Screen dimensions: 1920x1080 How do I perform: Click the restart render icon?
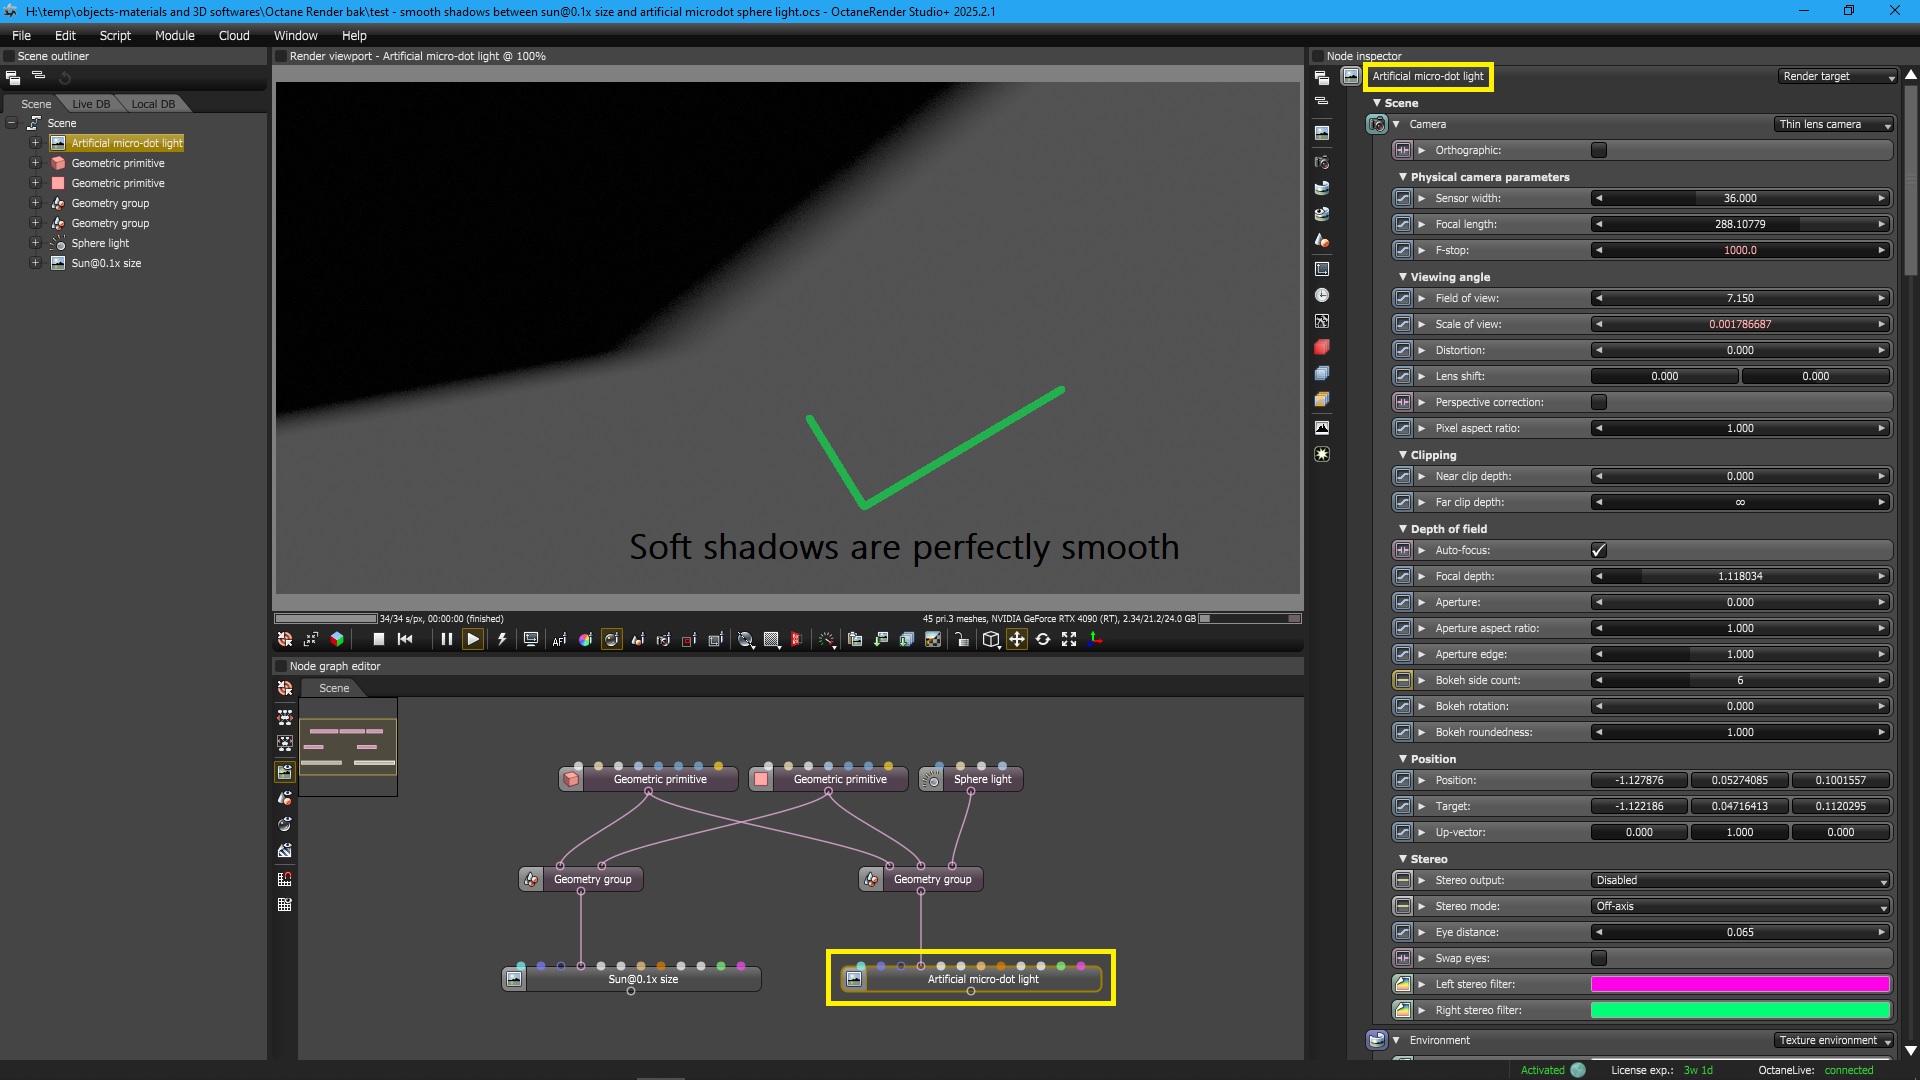[x=405, y=640]
